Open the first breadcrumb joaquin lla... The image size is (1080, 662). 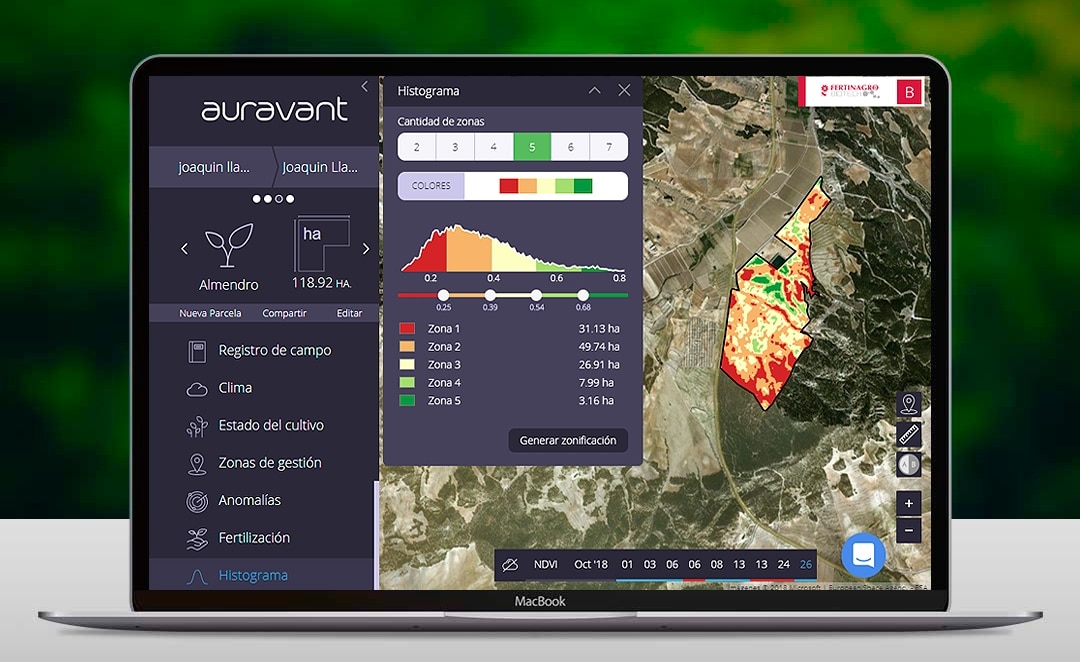[214, 167]
